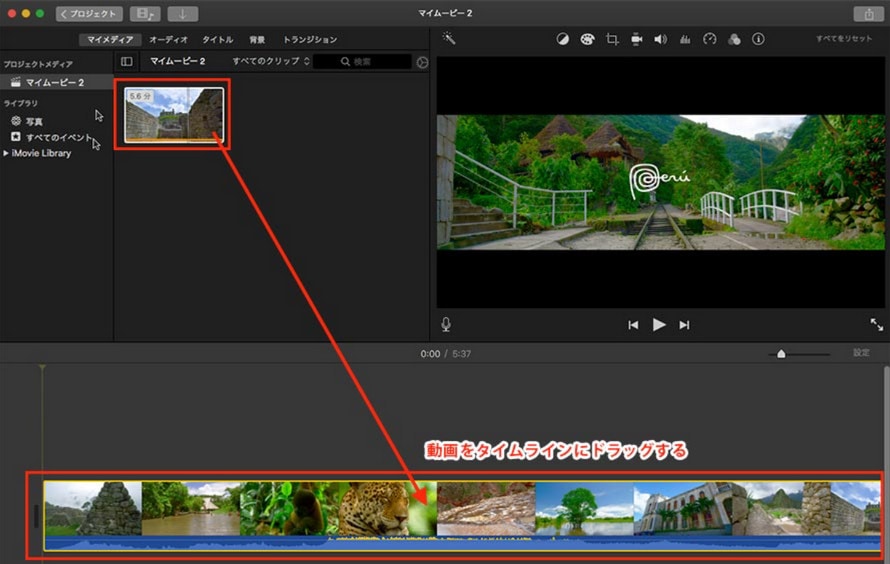
Task: Open the clip information tool
Action: click(758, 39)
